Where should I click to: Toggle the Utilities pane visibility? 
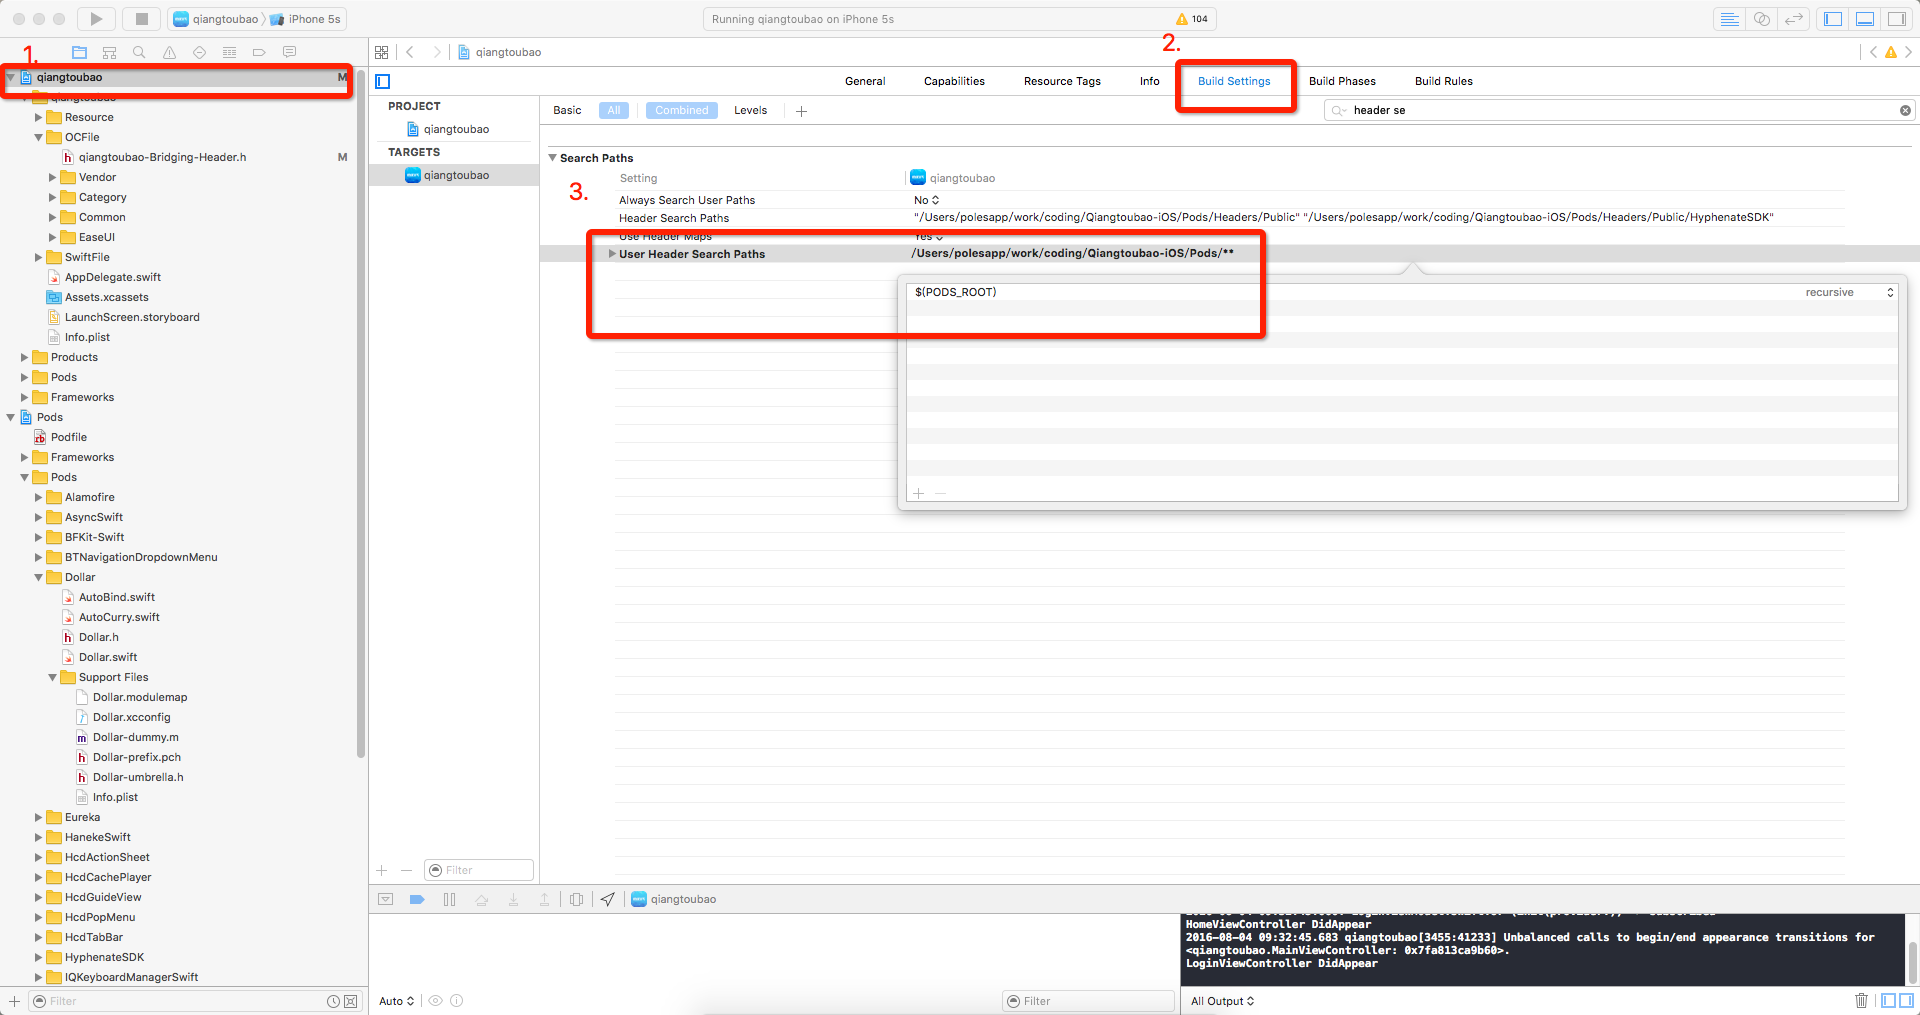click(1897, 19)
